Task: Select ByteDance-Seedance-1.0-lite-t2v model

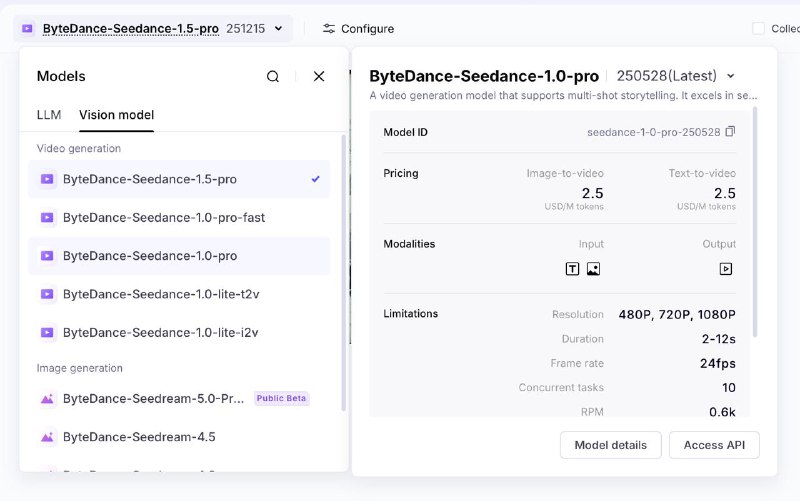Action: pos(179,294)
